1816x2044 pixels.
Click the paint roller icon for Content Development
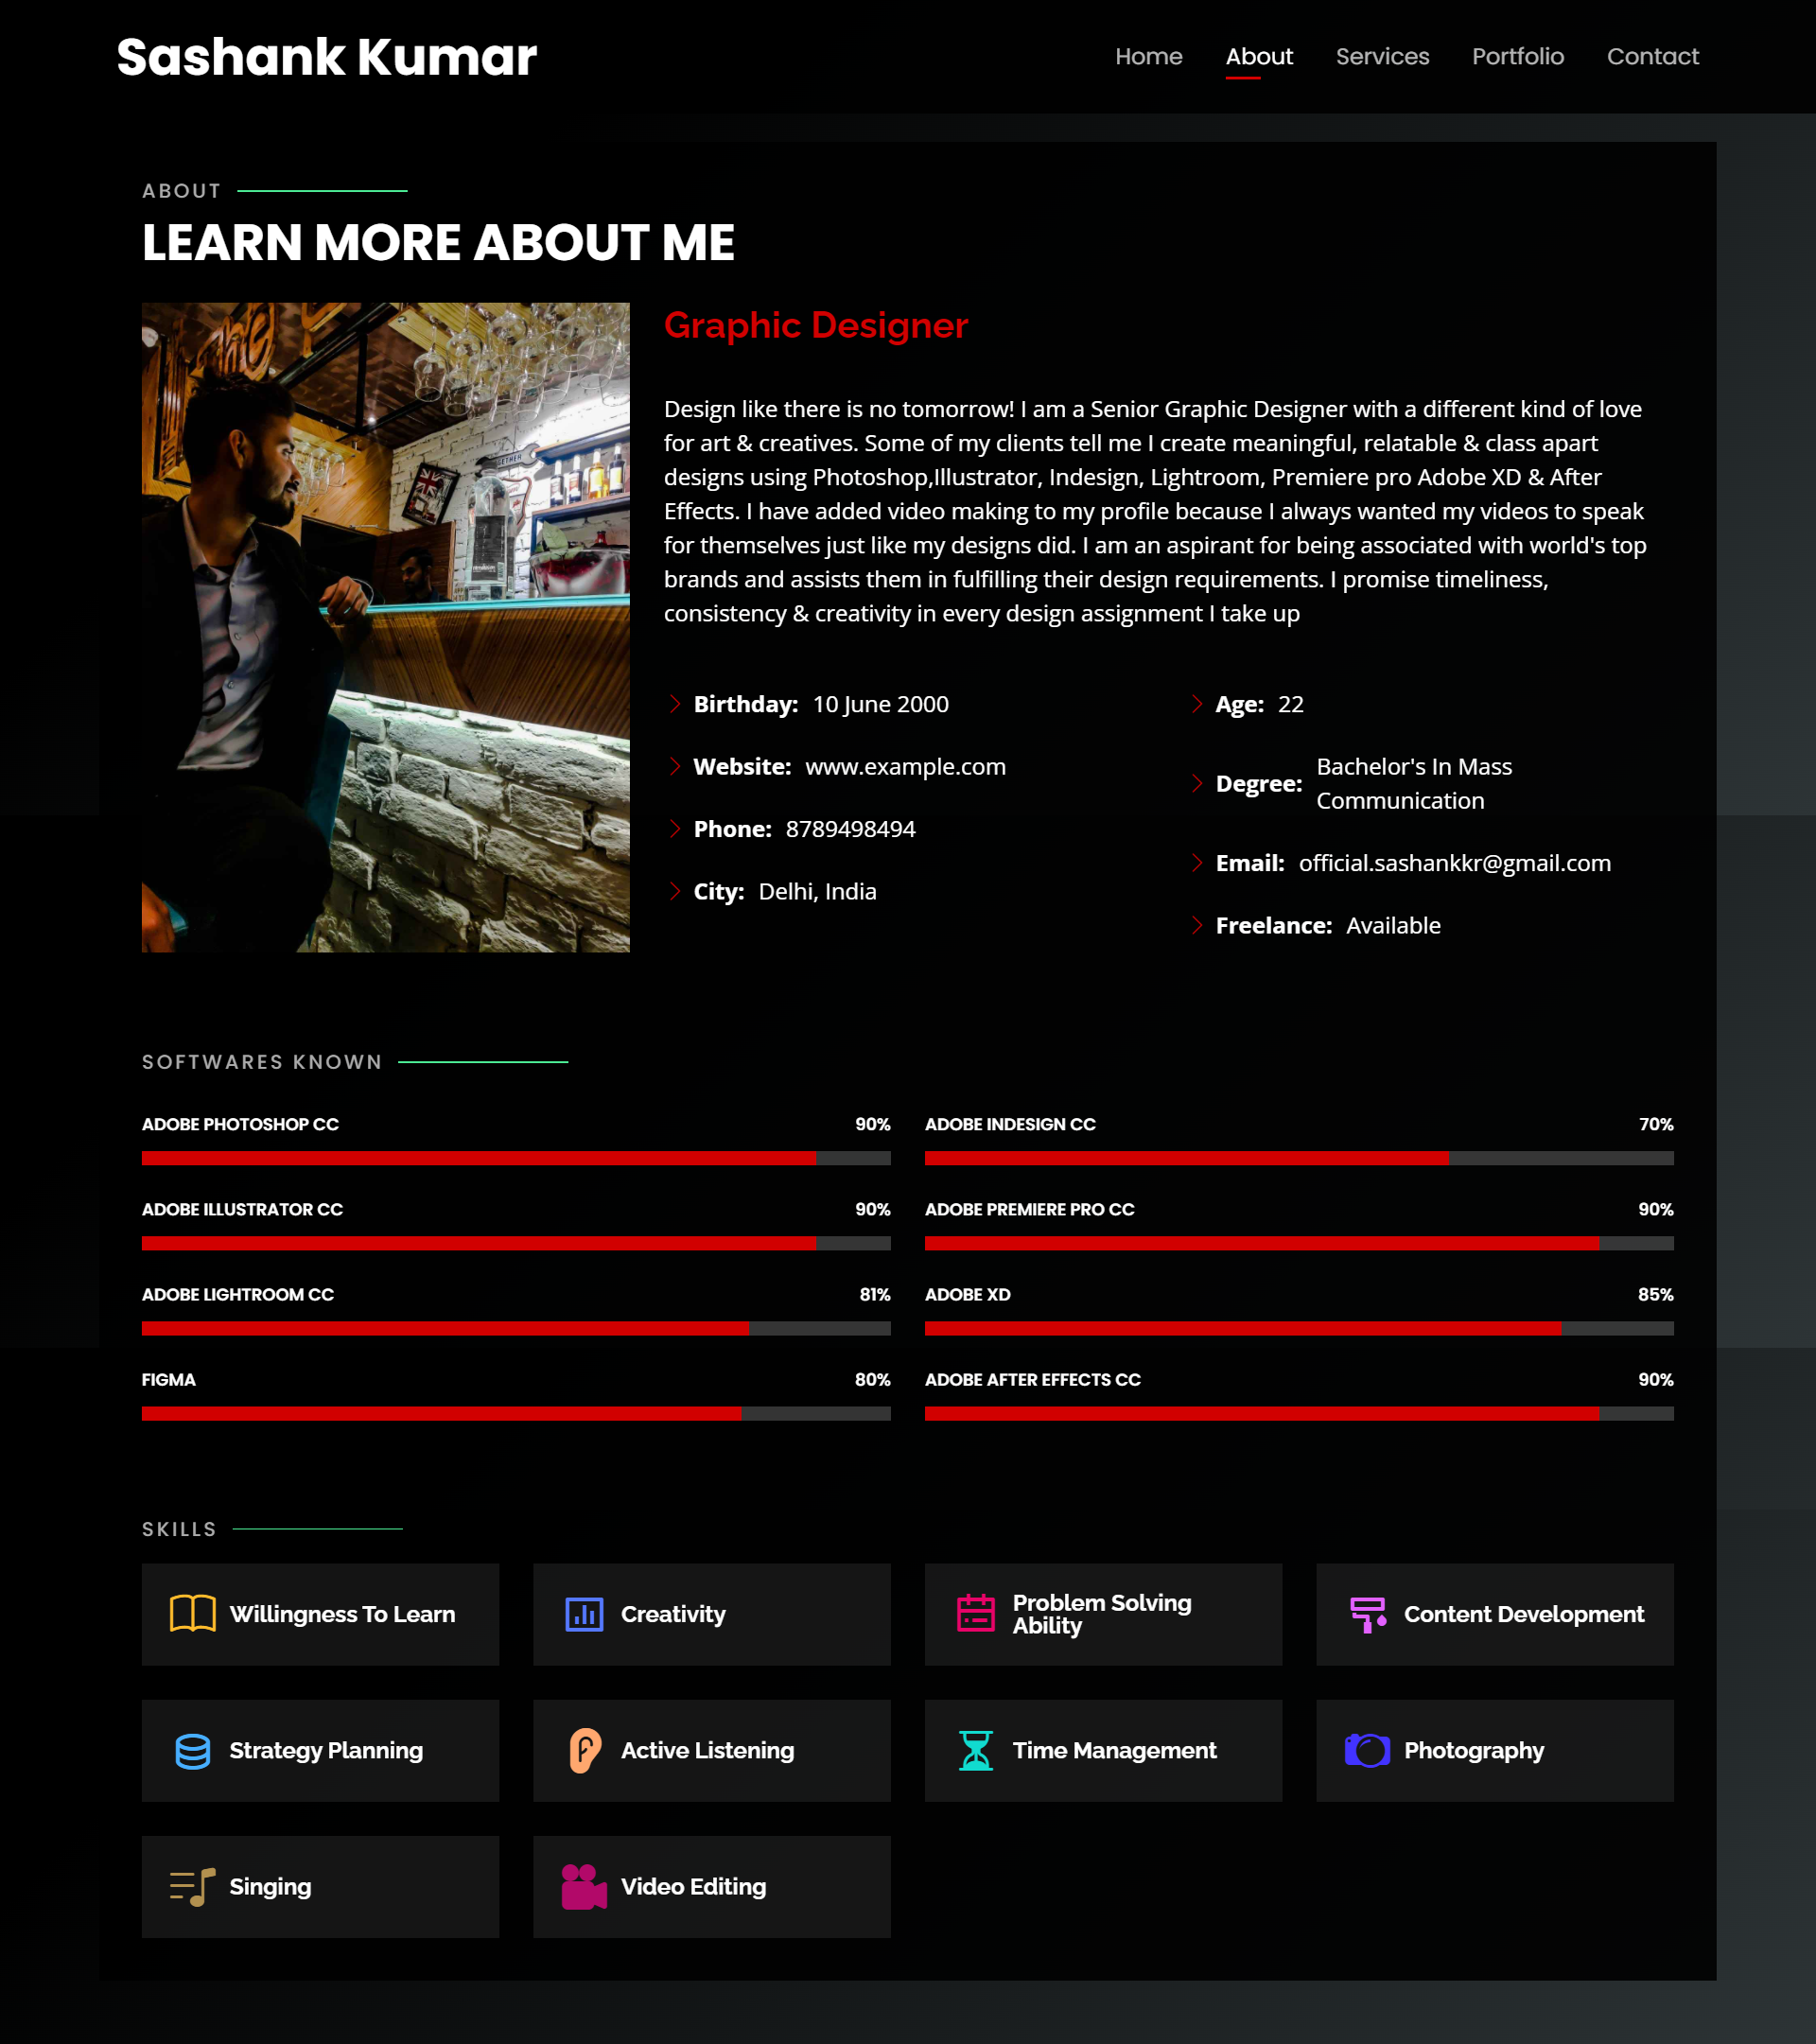(x=1367, y=1614)
